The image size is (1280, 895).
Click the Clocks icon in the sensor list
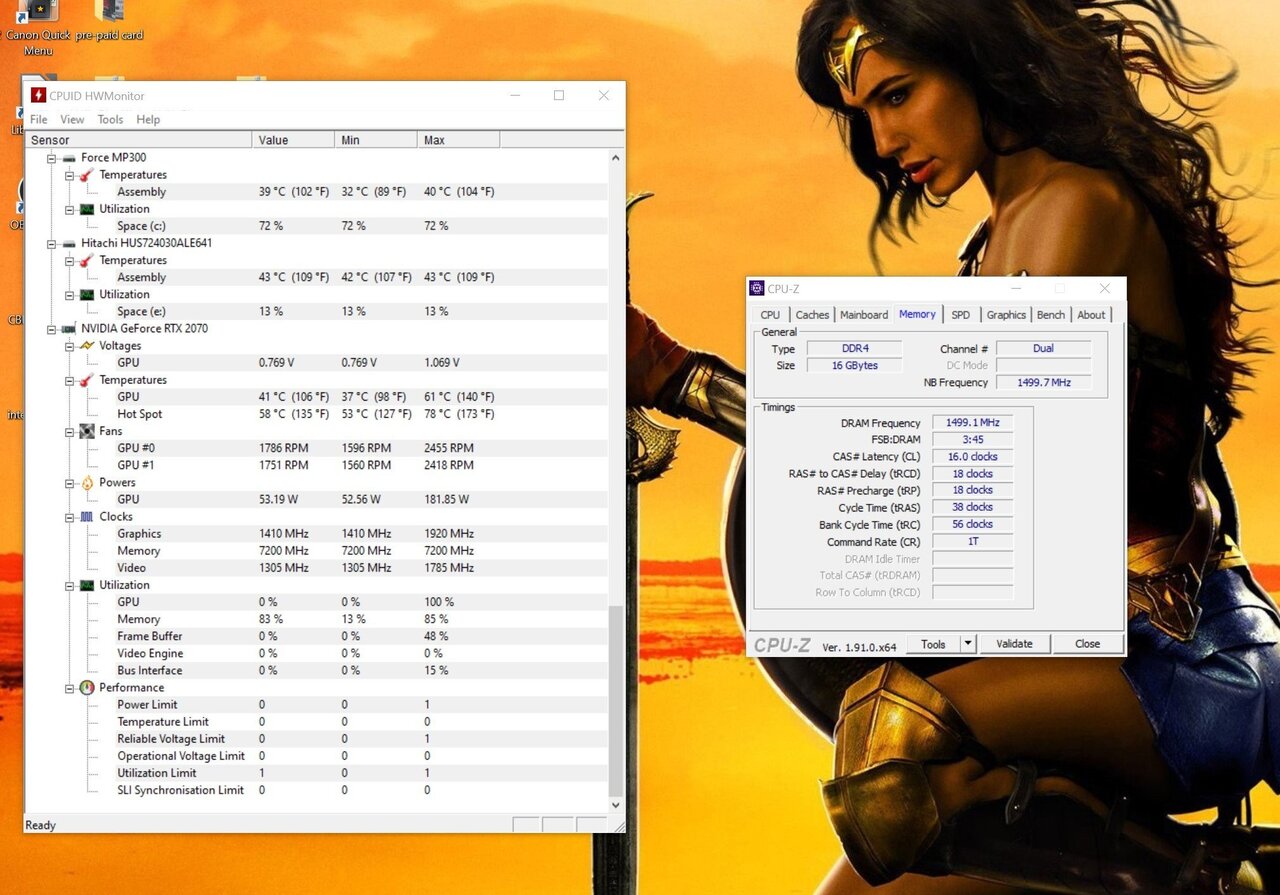86,516
